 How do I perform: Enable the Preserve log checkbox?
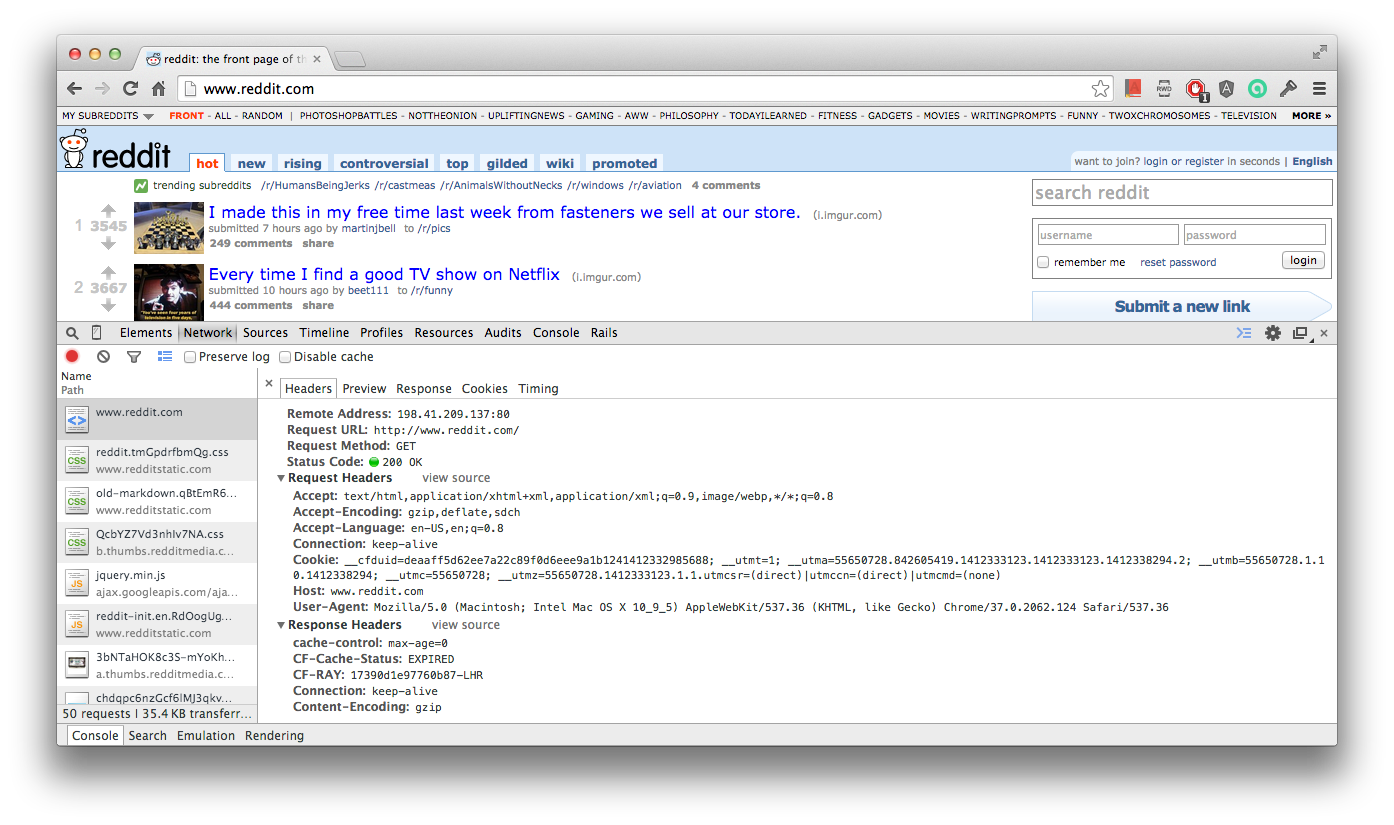190,357
